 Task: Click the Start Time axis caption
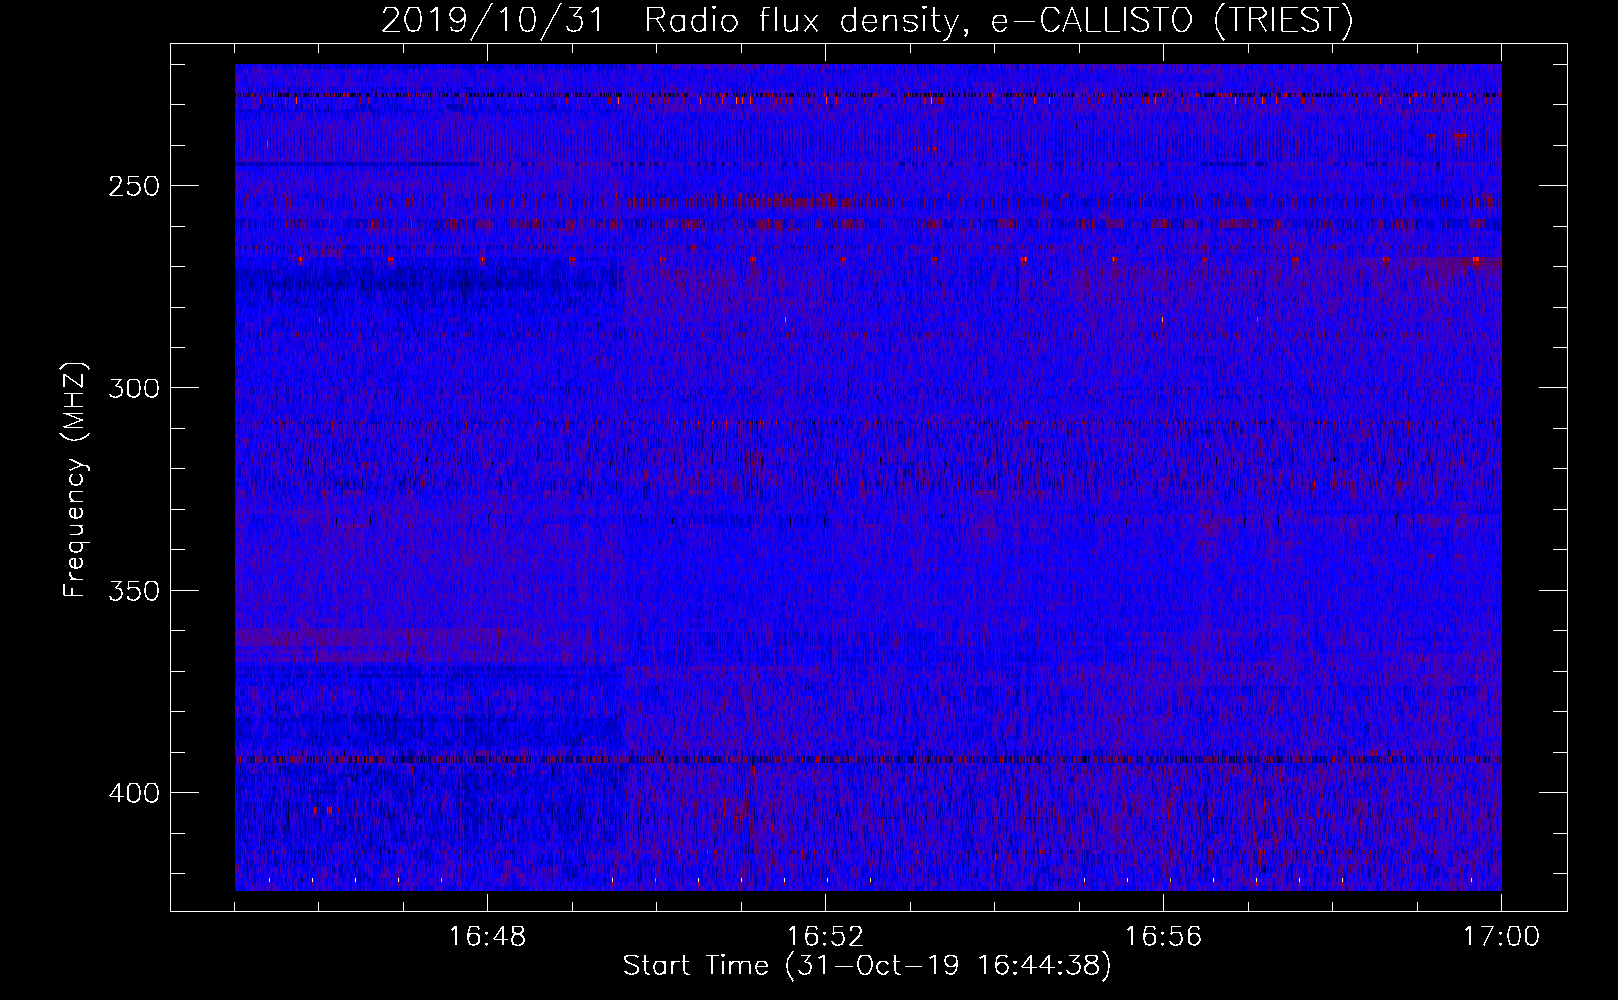[867, 966]
